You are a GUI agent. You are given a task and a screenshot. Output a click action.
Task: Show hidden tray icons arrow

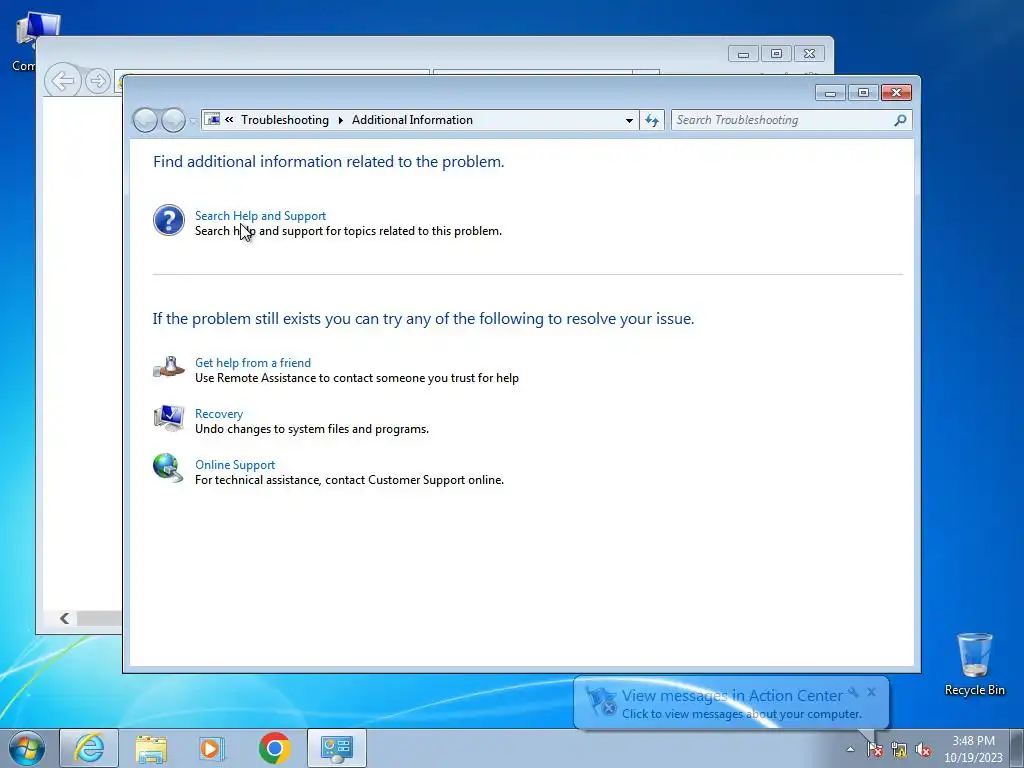tap(850, 749)
